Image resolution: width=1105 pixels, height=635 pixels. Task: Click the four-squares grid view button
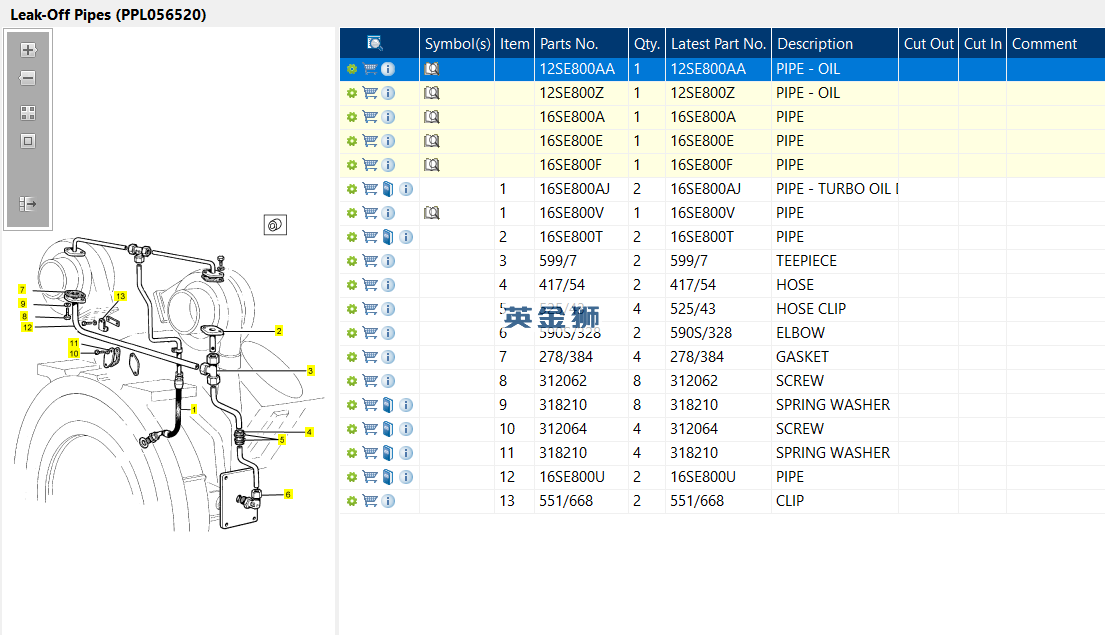click(x=28, y=113)
